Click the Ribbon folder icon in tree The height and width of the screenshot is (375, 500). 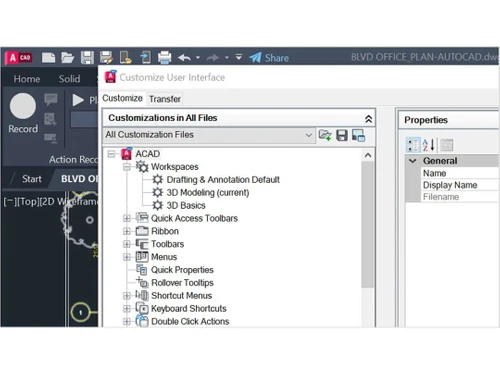(142, 231)
